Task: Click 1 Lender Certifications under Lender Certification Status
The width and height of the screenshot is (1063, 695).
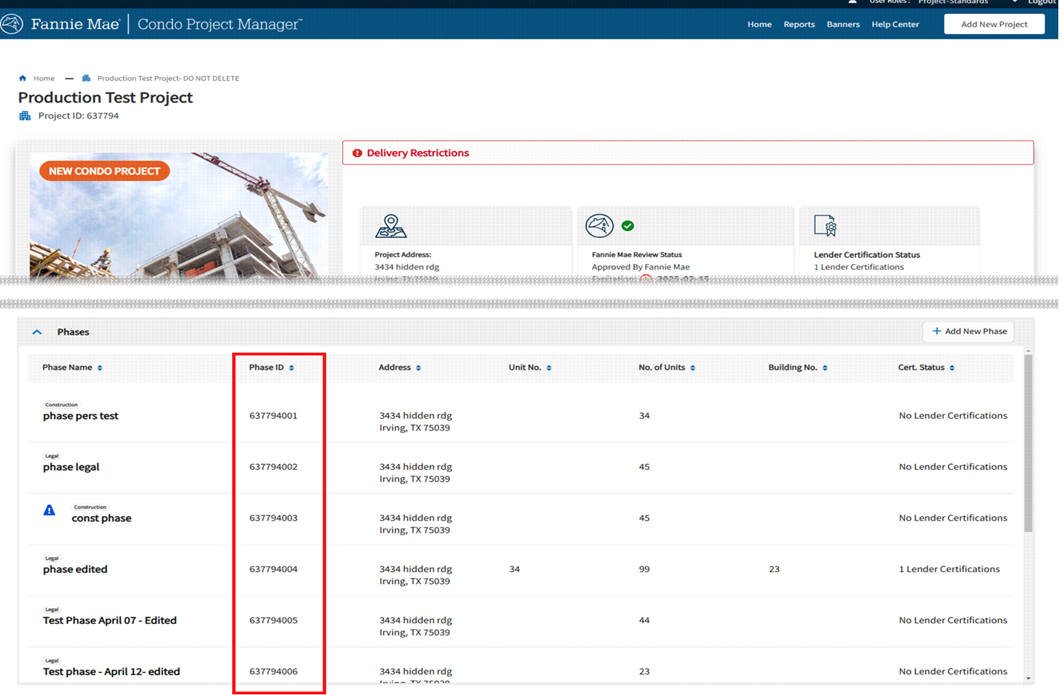Action: pos(858,267)
